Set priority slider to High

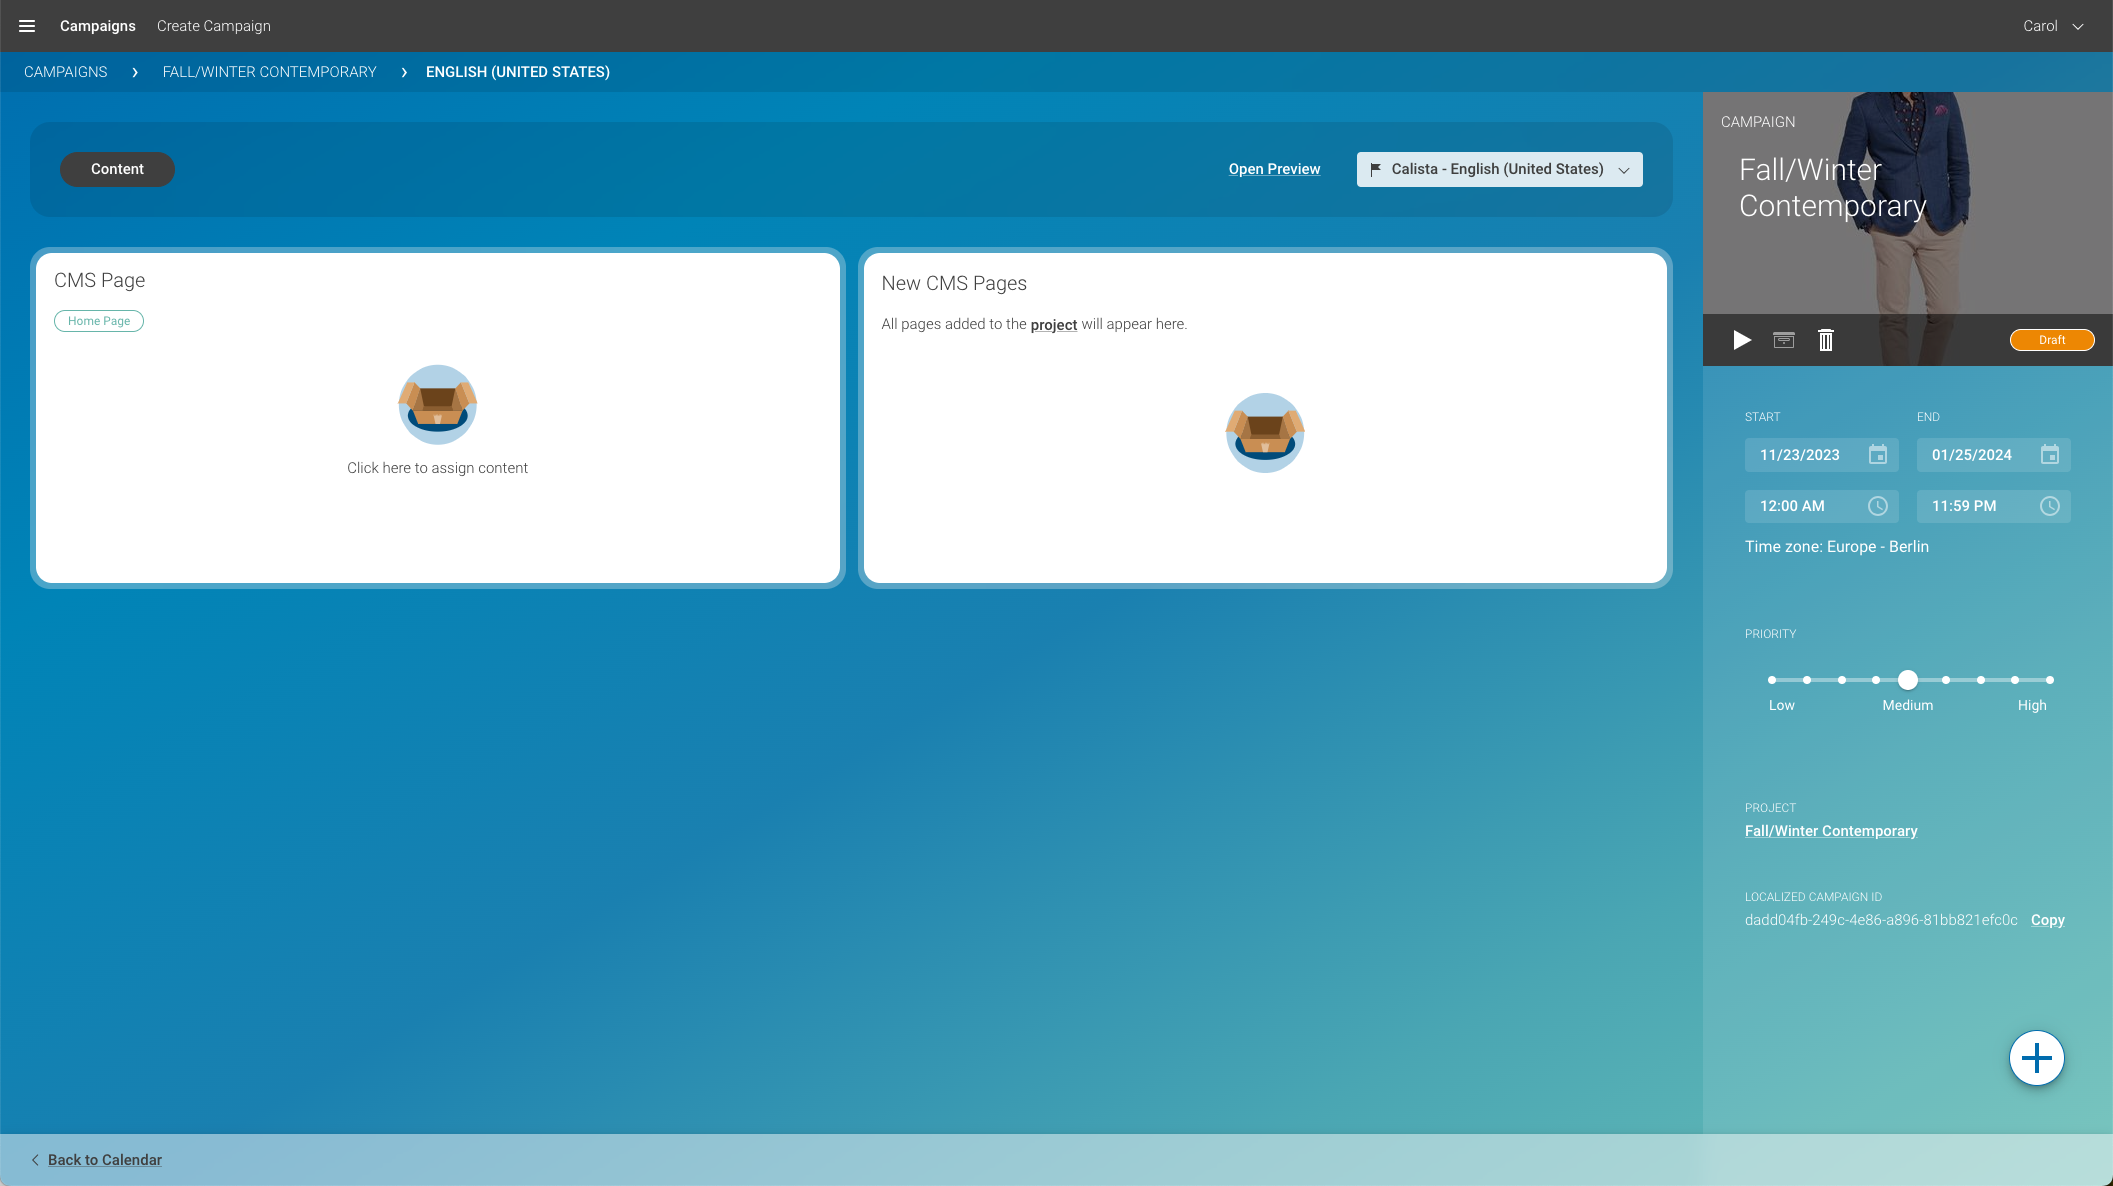[x=2049, y=680]
